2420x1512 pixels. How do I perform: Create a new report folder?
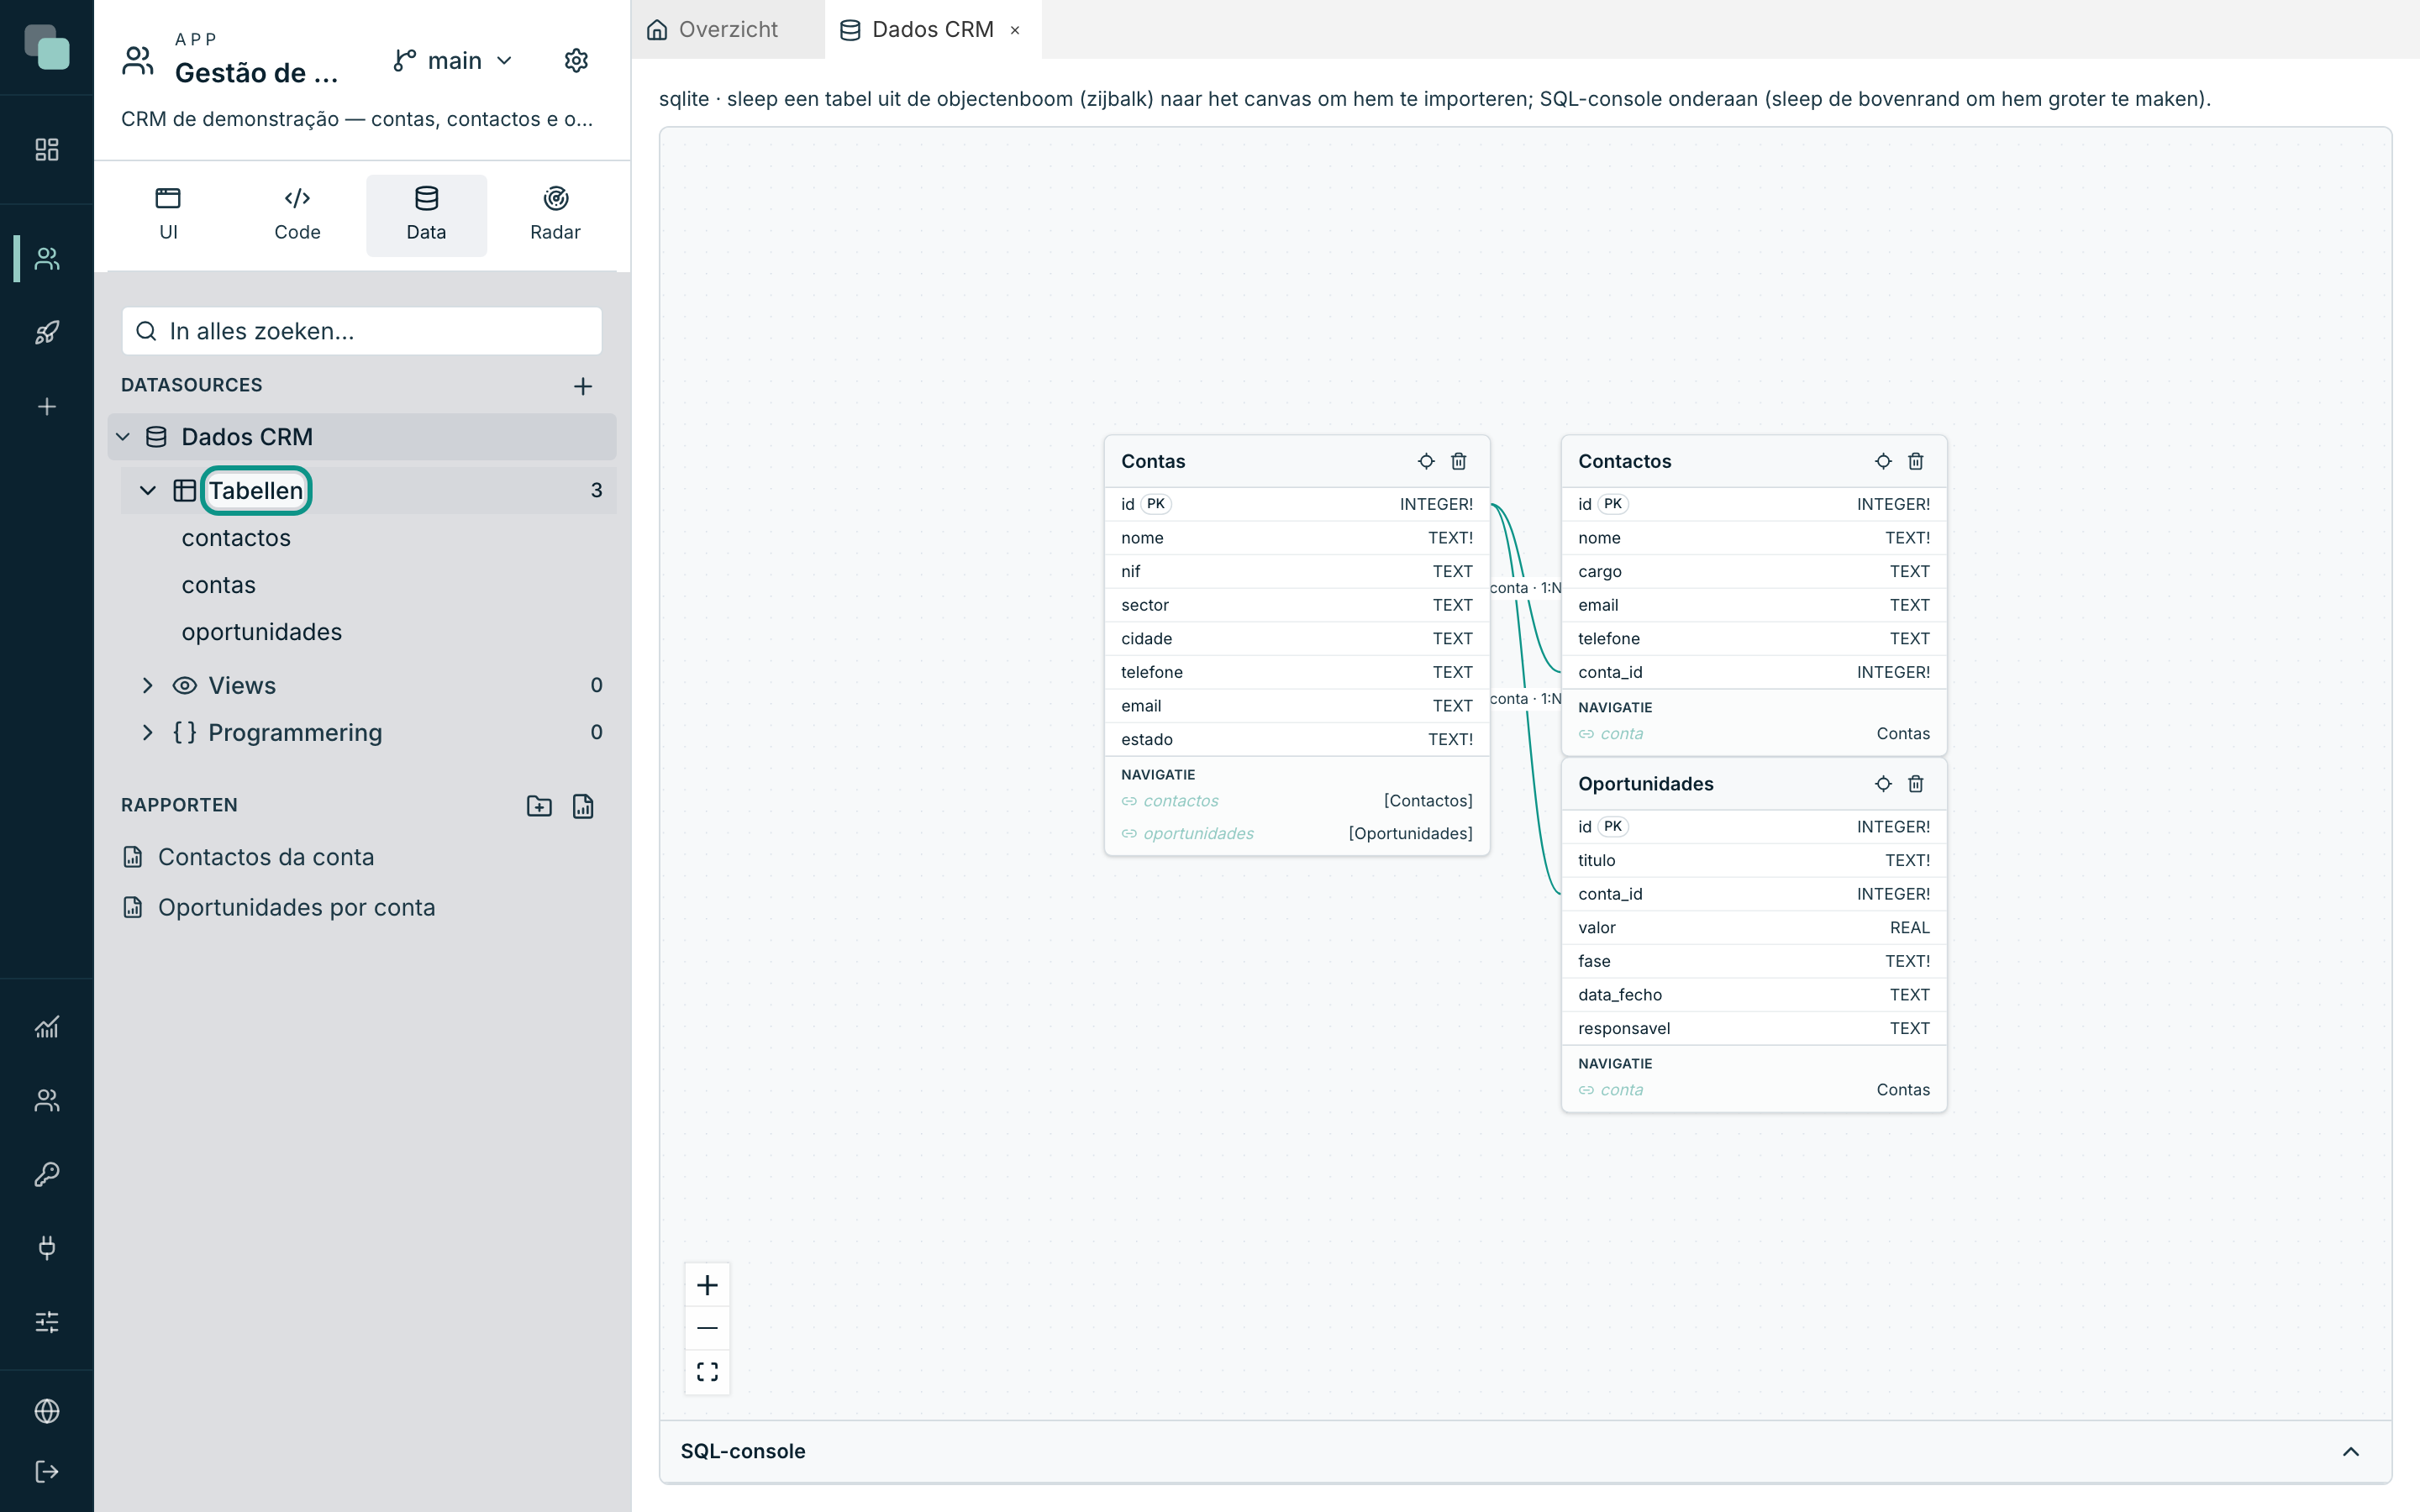539,806
